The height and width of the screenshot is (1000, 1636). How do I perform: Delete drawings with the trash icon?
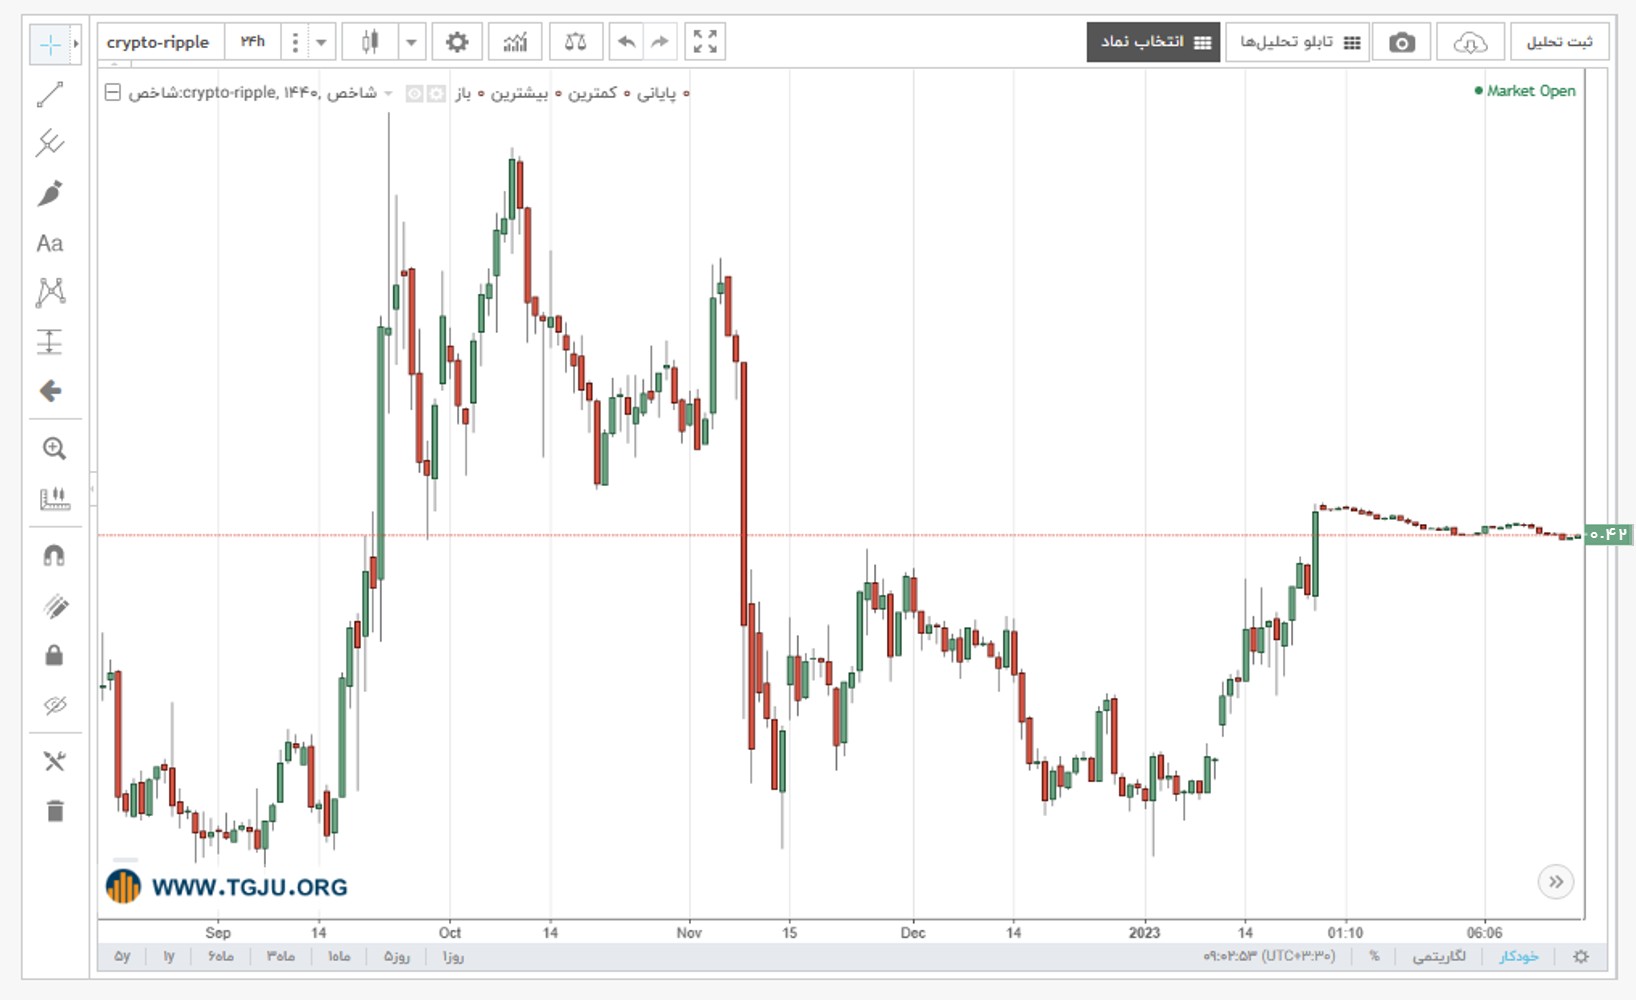(54, 811)
